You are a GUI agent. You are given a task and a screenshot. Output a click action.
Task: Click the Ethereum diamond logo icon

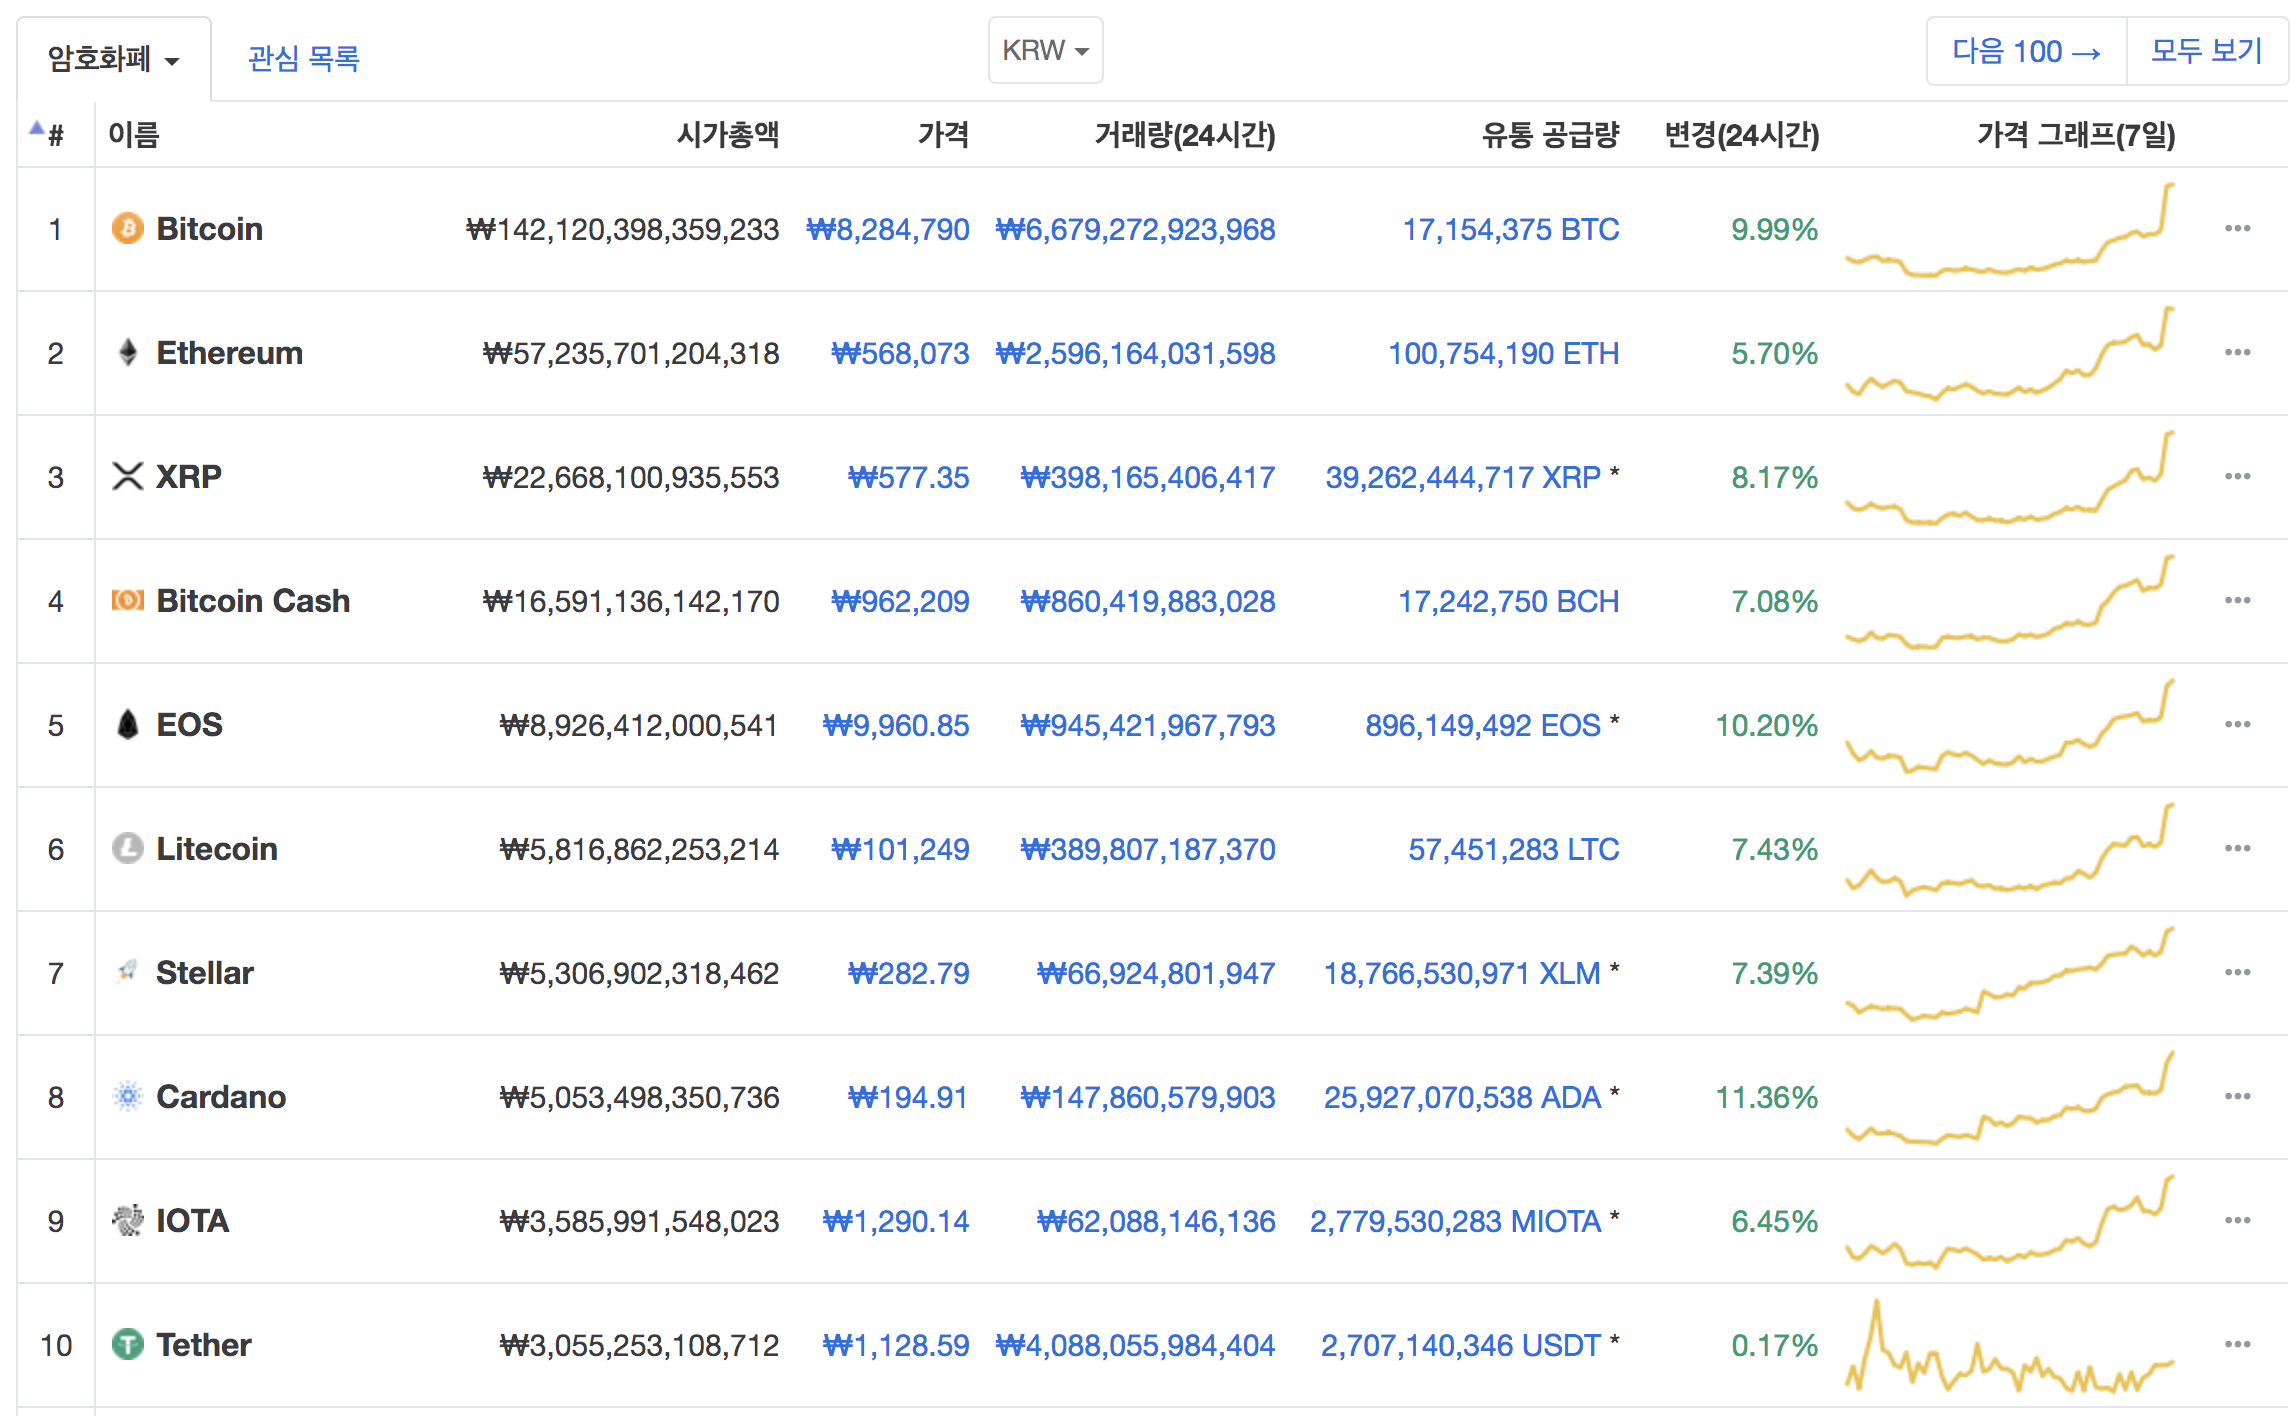pyautogui.click(x=127, y=352)
